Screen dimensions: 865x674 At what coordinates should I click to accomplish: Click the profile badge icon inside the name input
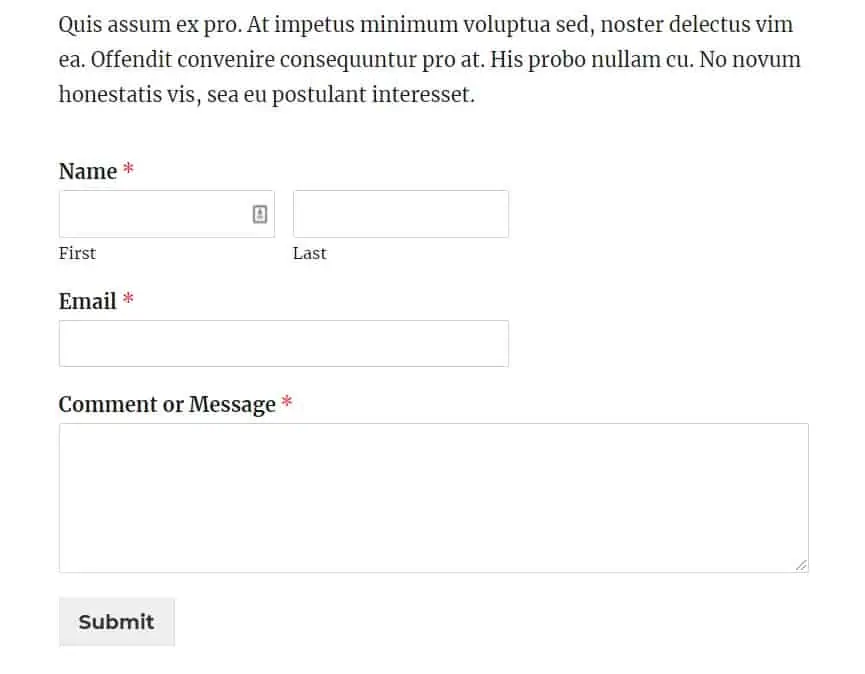[260, 213]
